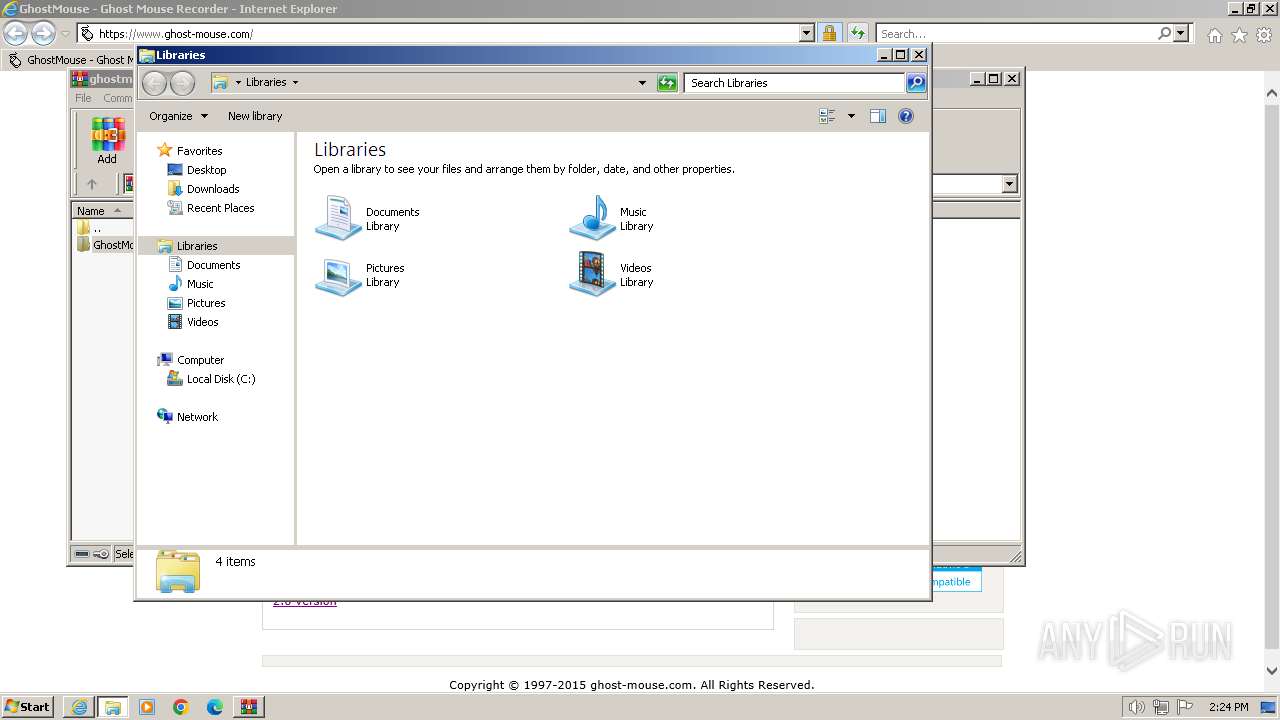The width and height of the screenshot is (1280, 720).
Task: Open IE Home icon
Action: click(1214, 35)
